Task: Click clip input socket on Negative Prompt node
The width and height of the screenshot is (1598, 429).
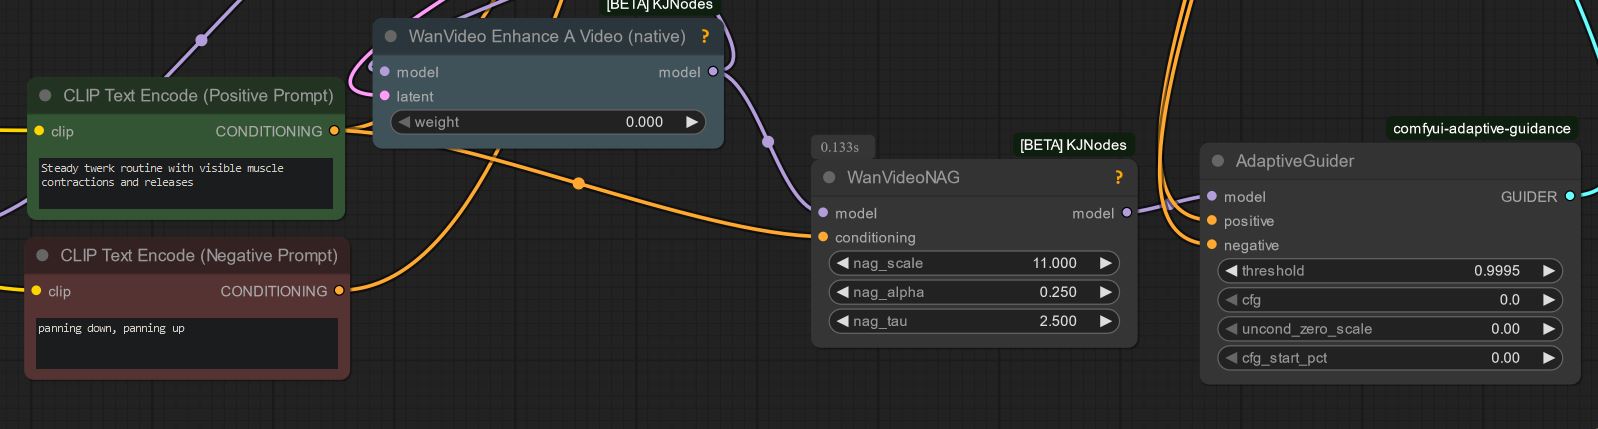Action: pos(36,291)
